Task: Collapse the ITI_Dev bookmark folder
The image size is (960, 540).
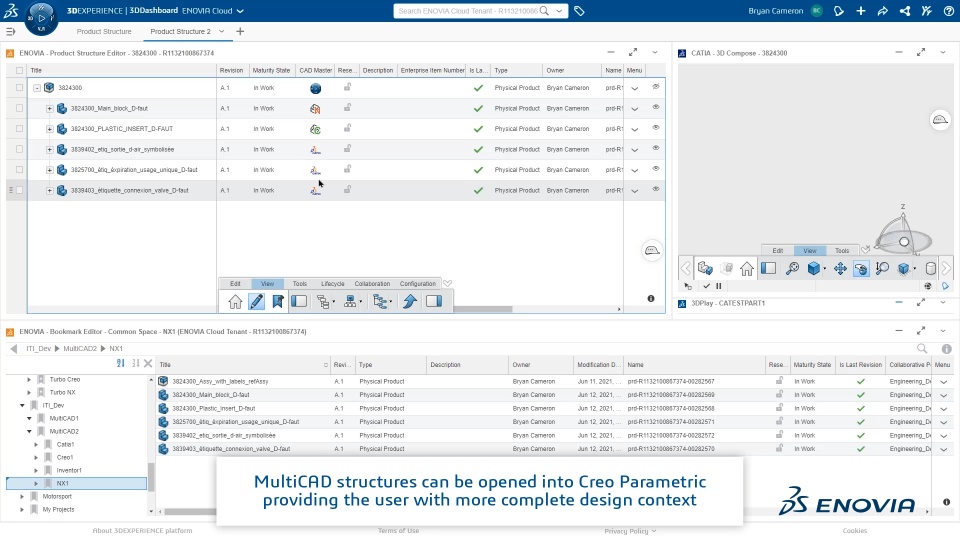Action: pos(23,405)
